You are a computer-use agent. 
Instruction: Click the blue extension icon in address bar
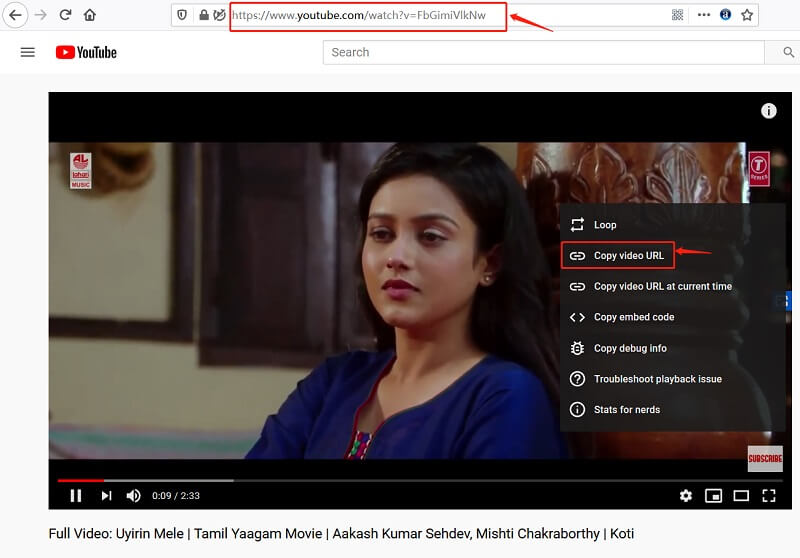725,15
